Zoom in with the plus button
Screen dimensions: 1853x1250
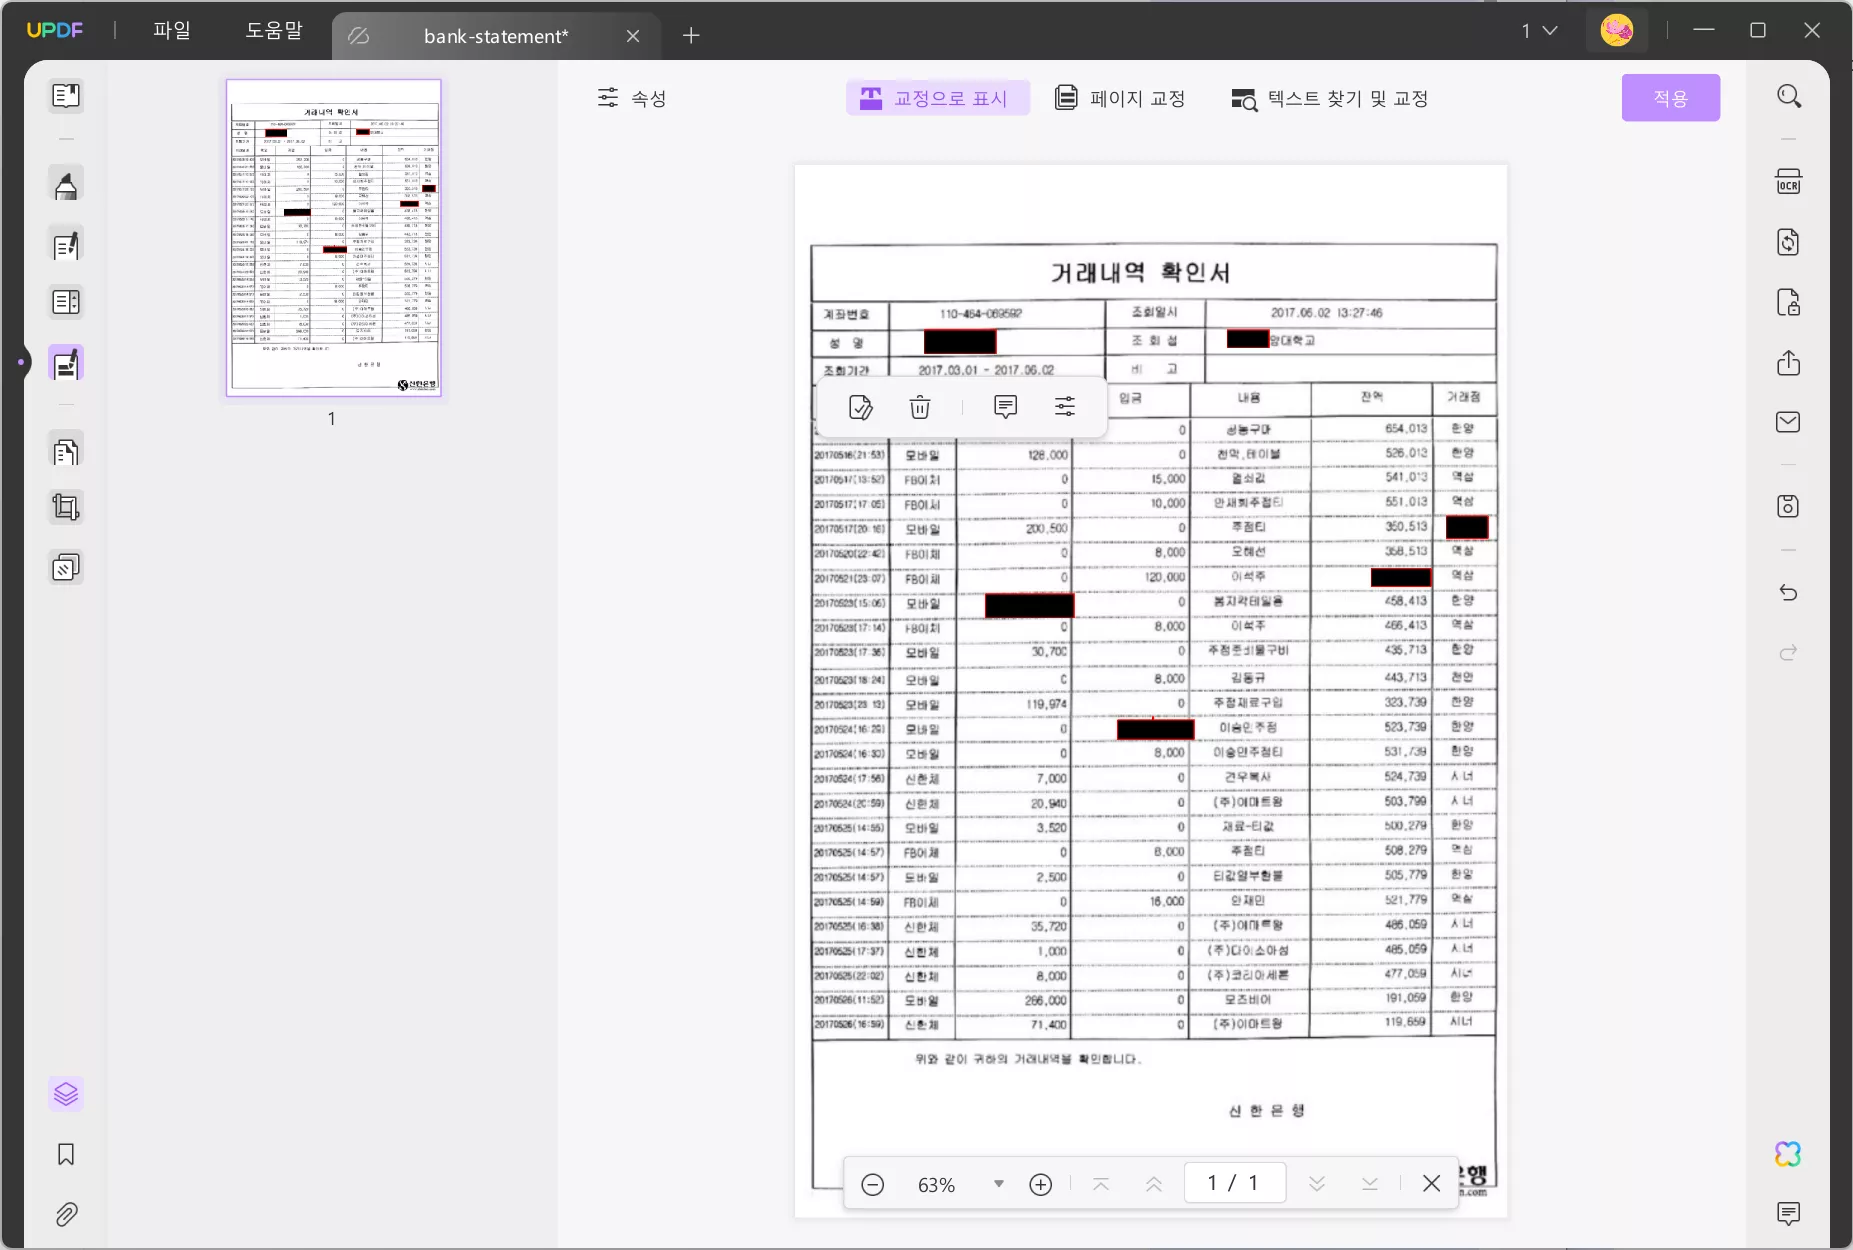(1040, 1185)
